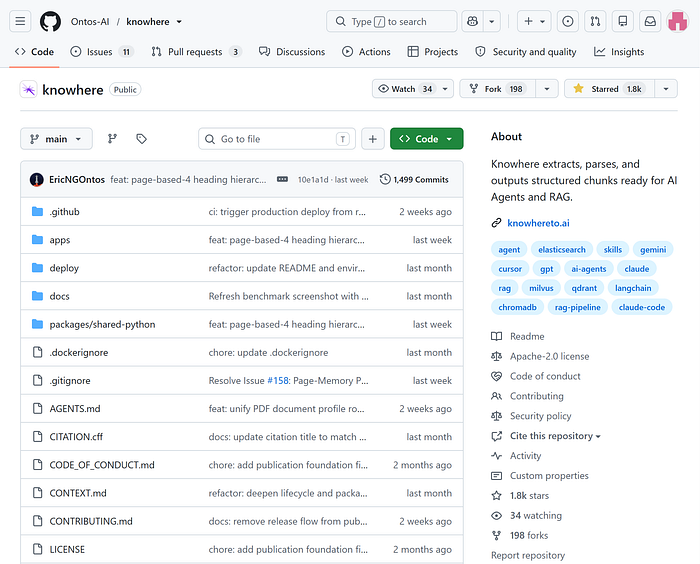Open the AGENTS.md file

(75, 409)
